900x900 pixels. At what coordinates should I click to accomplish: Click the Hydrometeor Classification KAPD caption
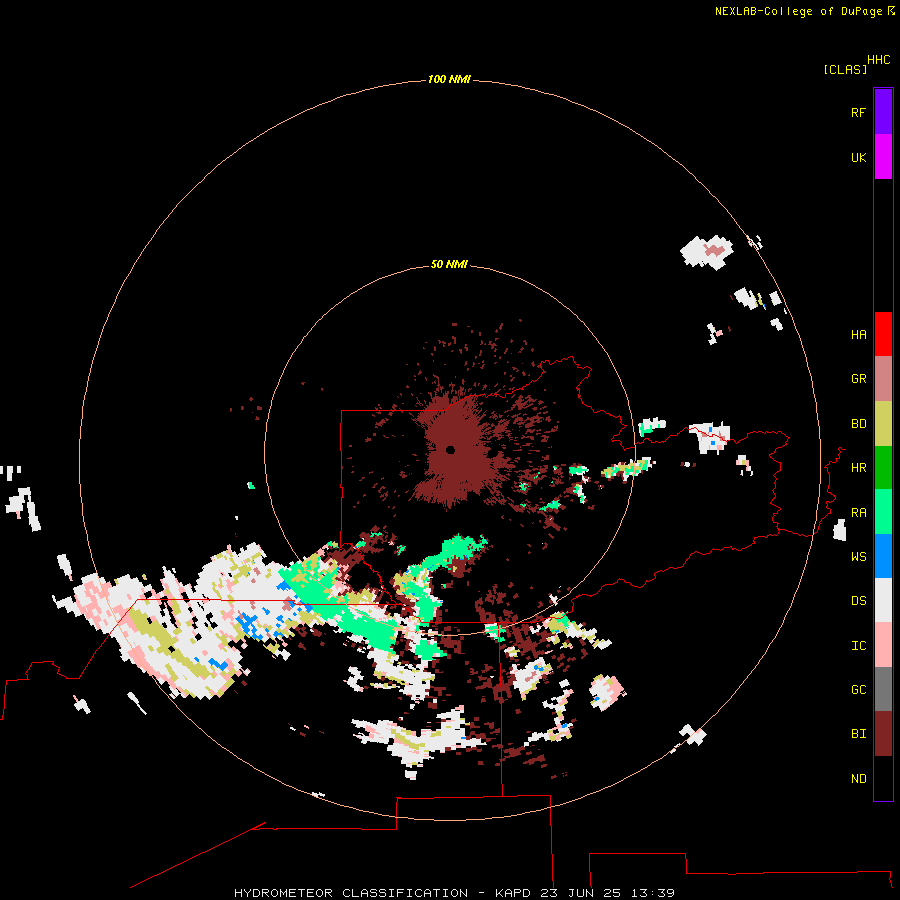[454, 893]
